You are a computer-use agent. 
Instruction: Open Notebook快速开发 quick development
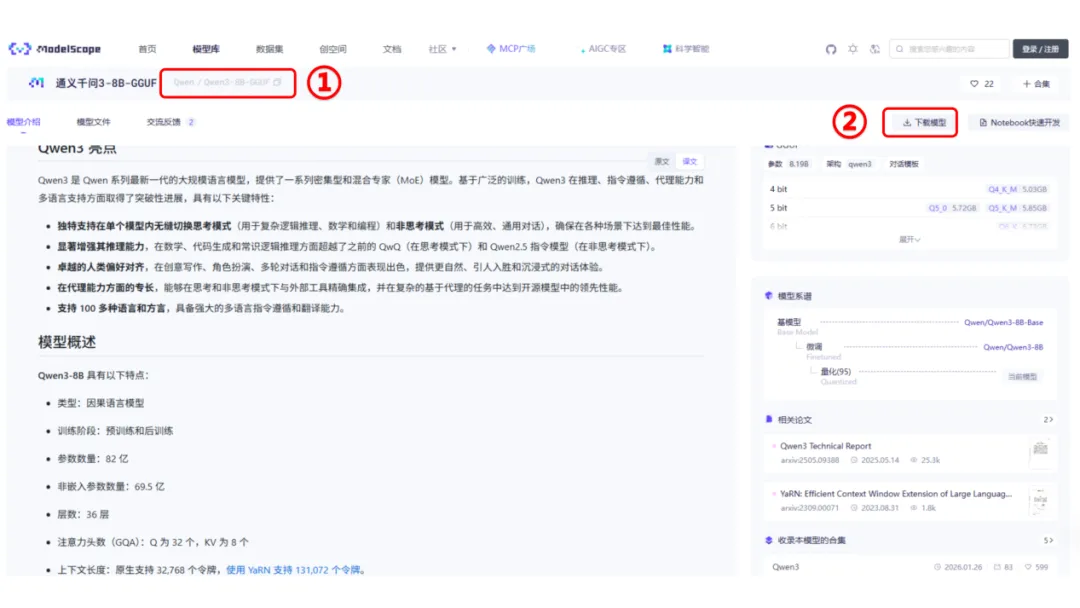[1019, 123]
